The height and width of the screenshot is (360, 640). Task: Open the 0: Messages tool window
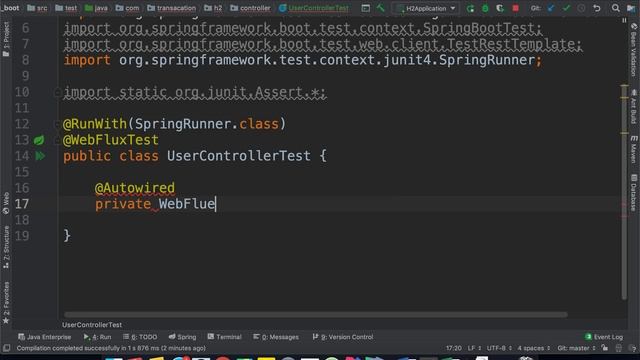pos(276,337)
